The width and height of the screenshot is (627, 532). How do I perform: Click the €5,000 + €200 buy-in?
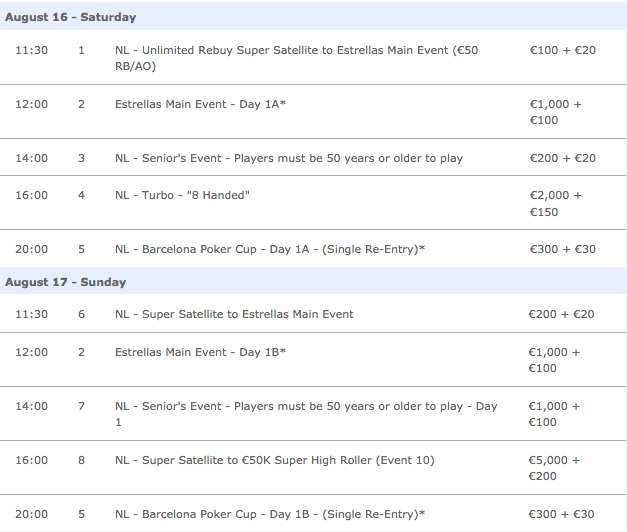point(556,468)
